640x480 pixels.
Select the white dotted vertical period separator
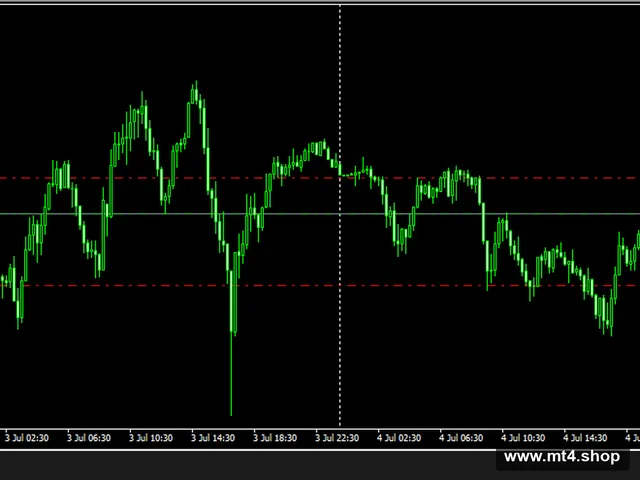click(x=340, y=216)
